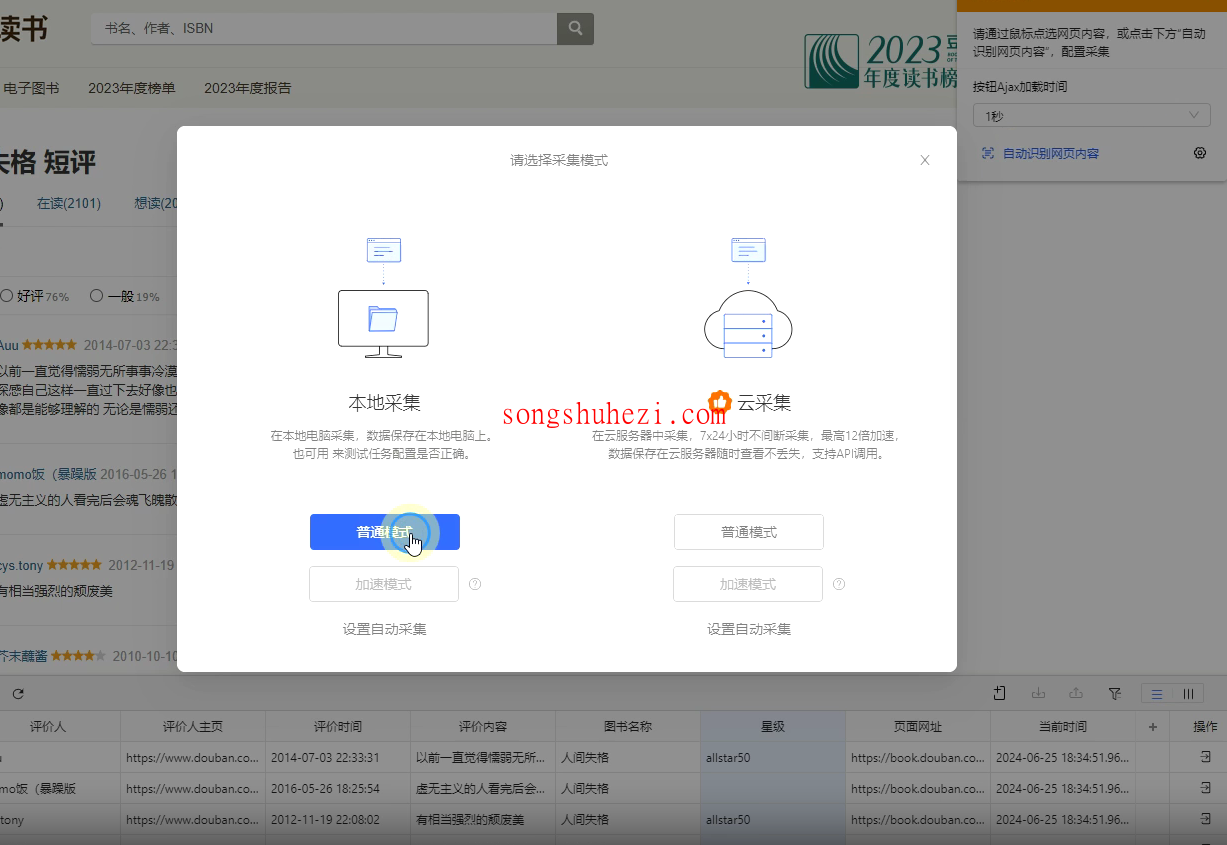Open help icon beside local 加速模式
1227x845 pixels.
point(475,584)
